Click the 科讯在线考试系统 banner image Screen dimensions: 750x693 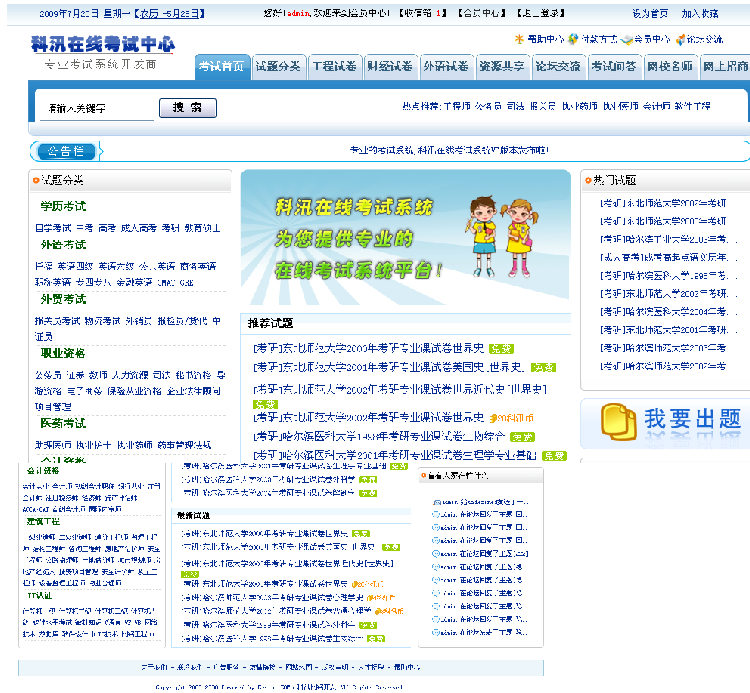tap(406, 237)
